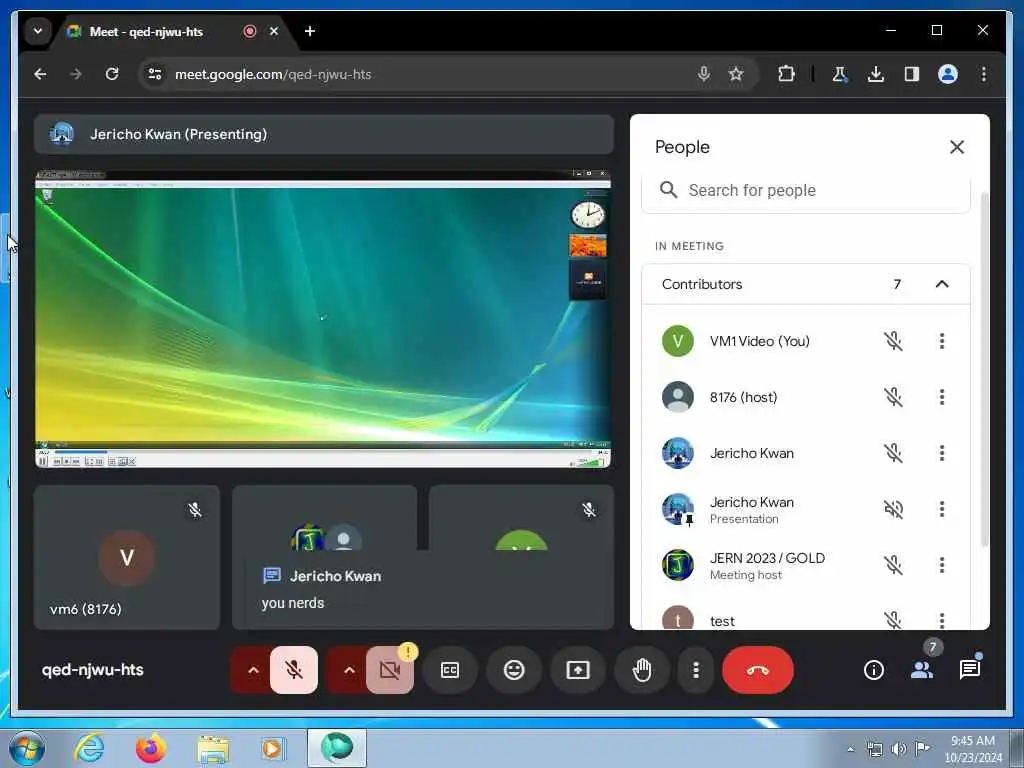Open the tab search dropdown arrow
This screenshot has width=1024, height=768.
(x=38, y=31)
